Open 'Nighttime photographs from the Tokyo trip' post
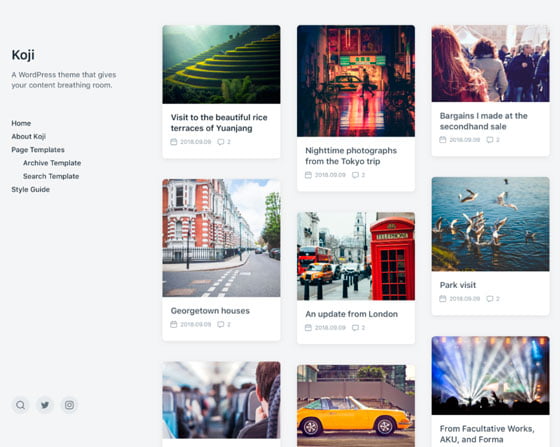The width and height of the screenshot is (560, 447). tap(351, 156)
